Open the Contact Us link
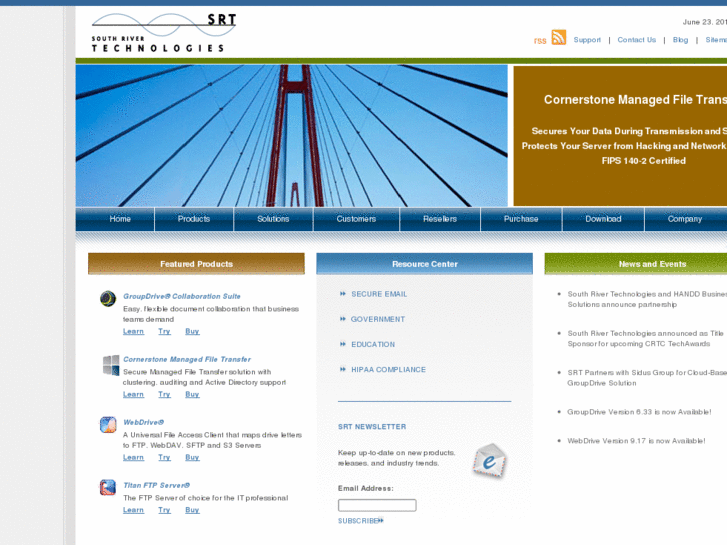Viewport: 727px width, 545px height. 637,40
